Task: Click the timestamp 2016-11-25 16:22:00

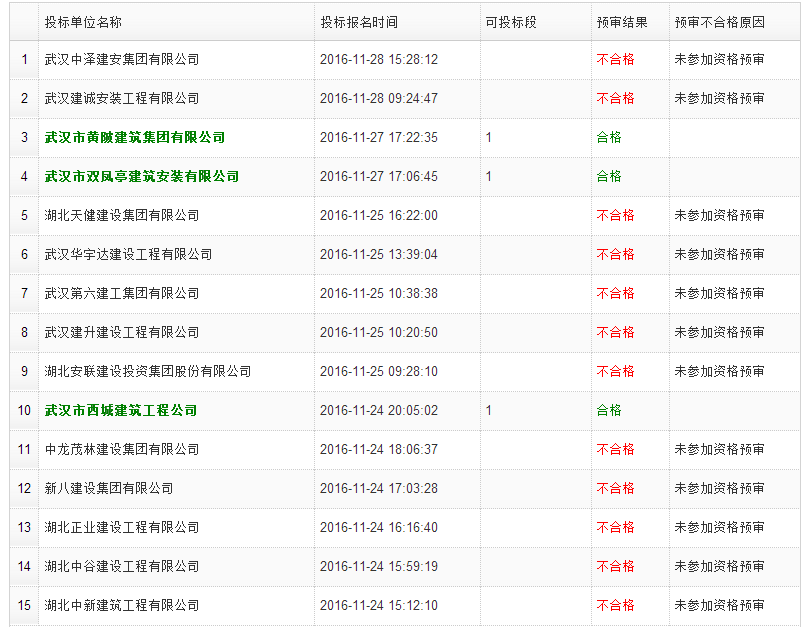Action: [379, 215]
